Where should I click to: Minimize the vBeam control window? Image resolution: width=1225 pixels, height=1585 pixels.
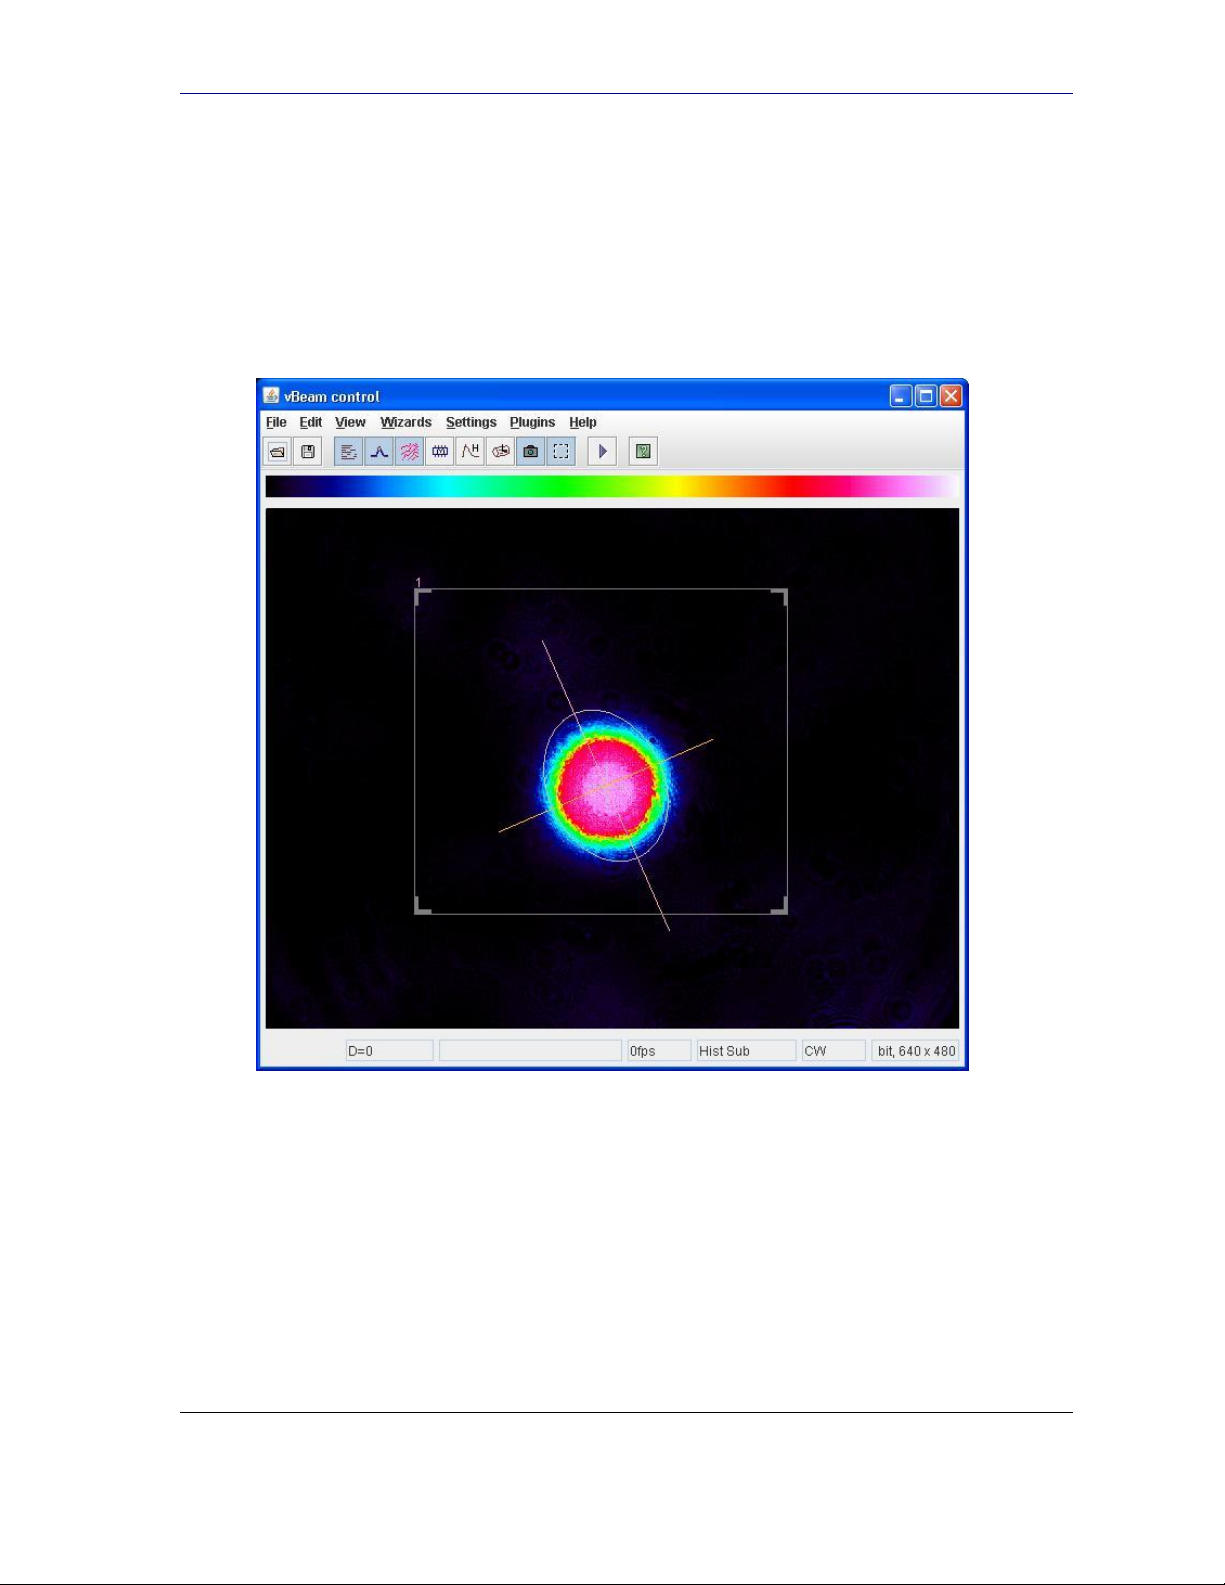[901, 396]
